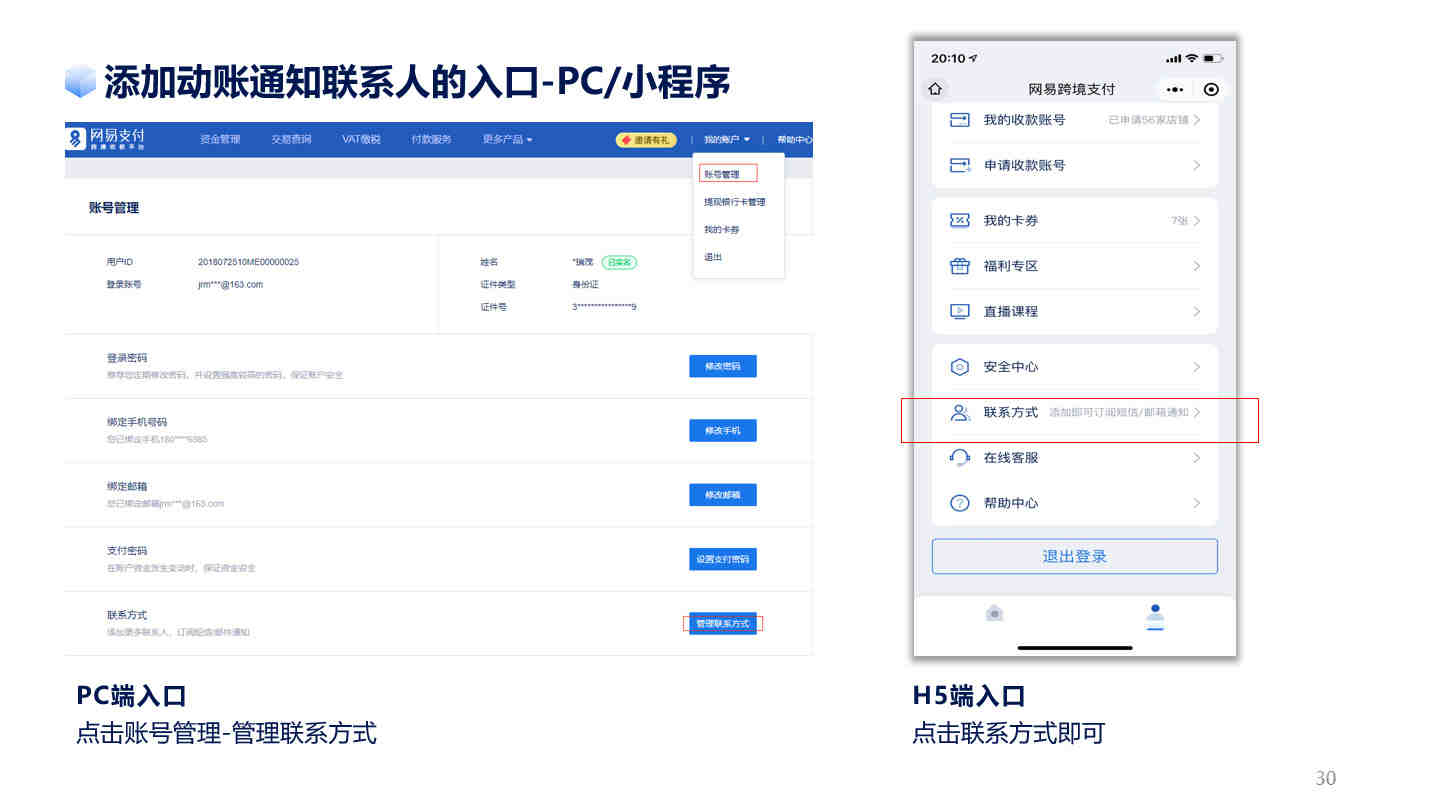This screenshot has width=1429, height=807.
Task: Collapse the 我的账户 dropdown
Action: pos(726,139)
